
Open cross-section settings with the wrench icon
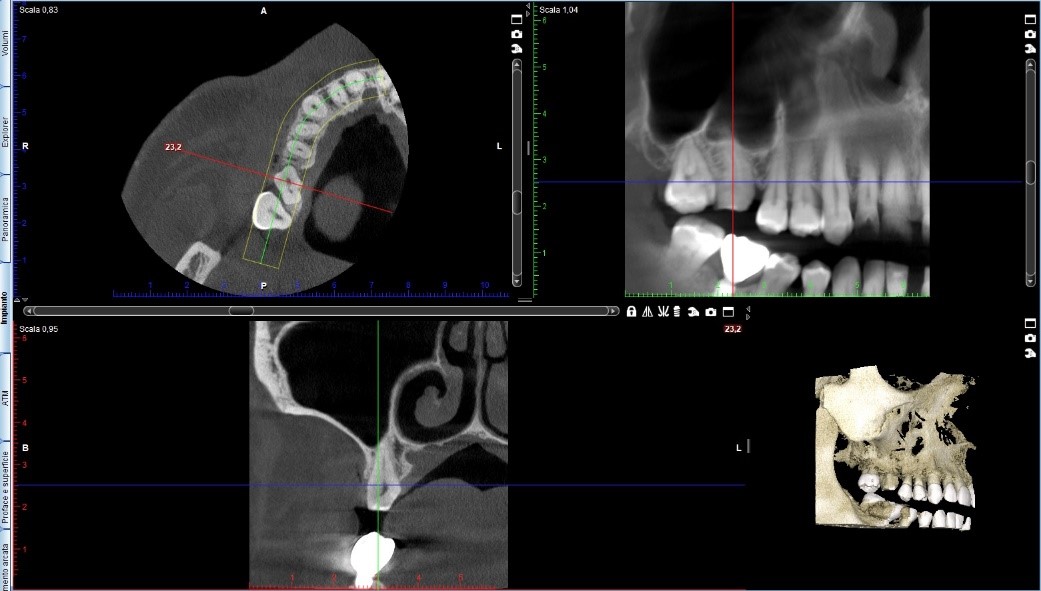(693, 312)
